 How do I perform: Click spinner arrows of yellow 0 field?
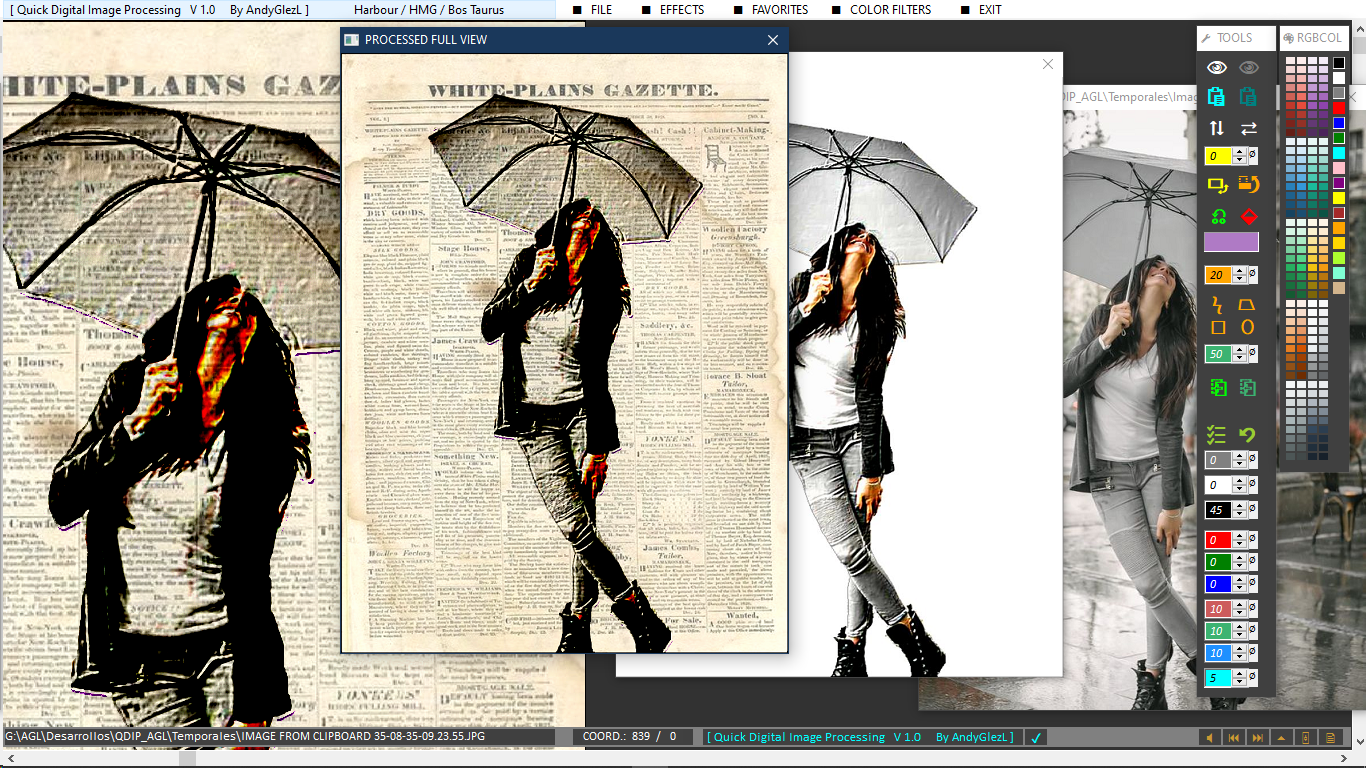point(1240,156)
